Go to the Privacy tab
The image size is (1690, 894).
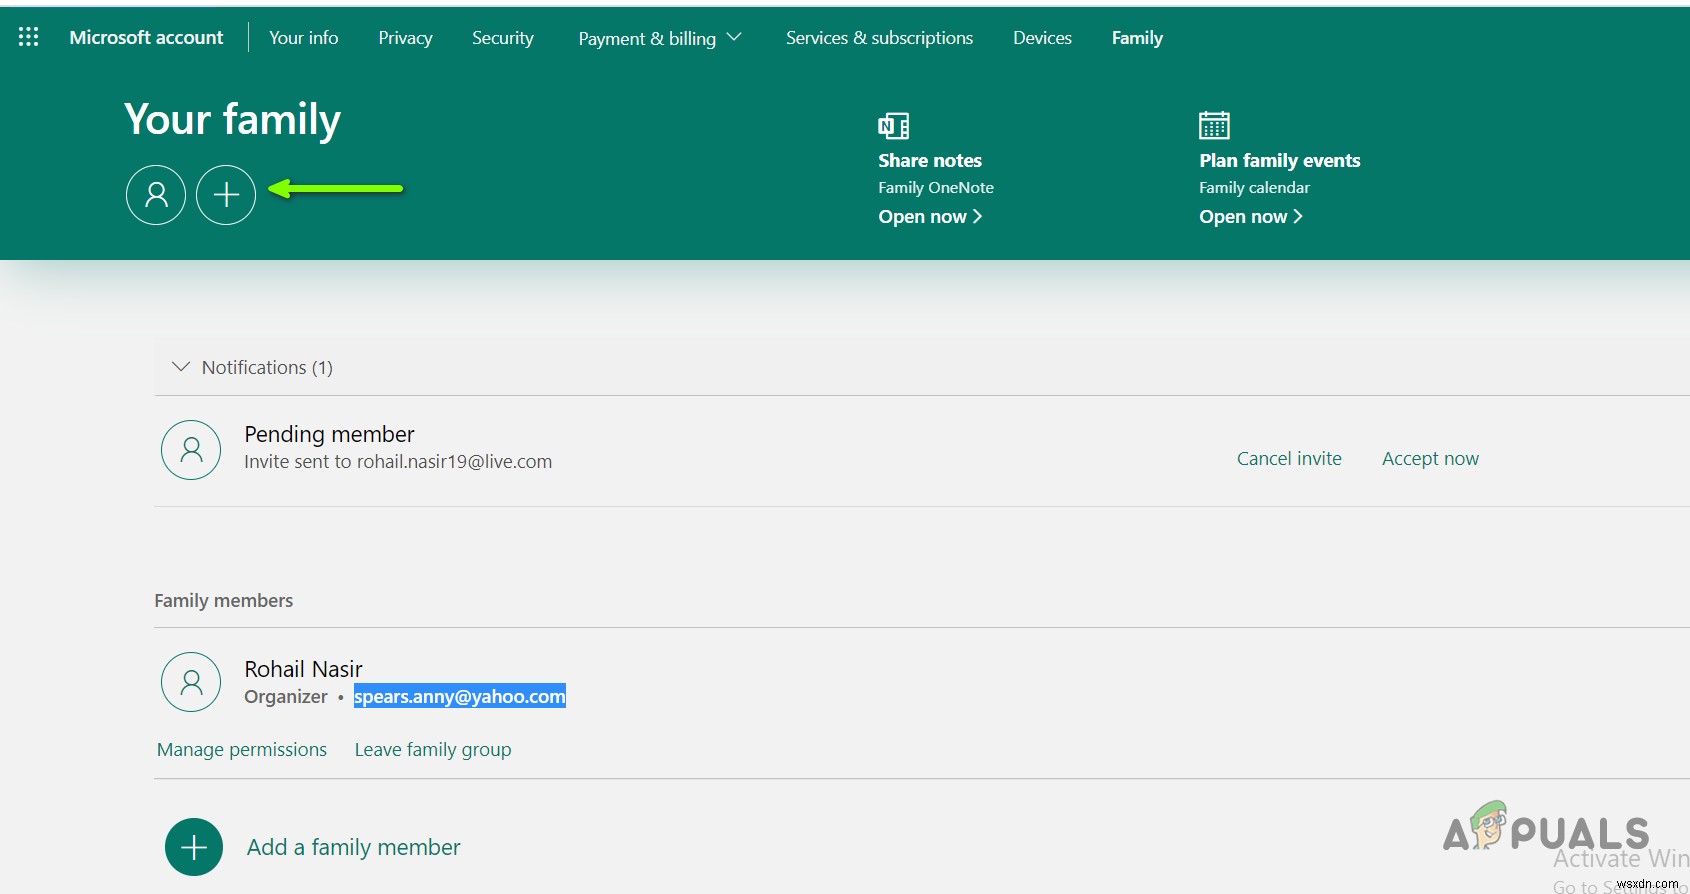(405, 38)
